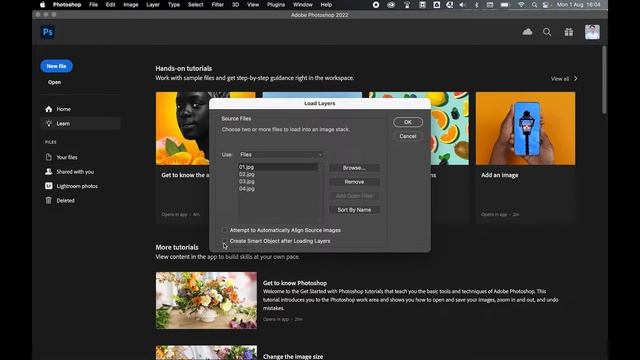The width and height of the screenshot is (640, 360).
Task: Click the Browse... button
Action: point(354,168)
